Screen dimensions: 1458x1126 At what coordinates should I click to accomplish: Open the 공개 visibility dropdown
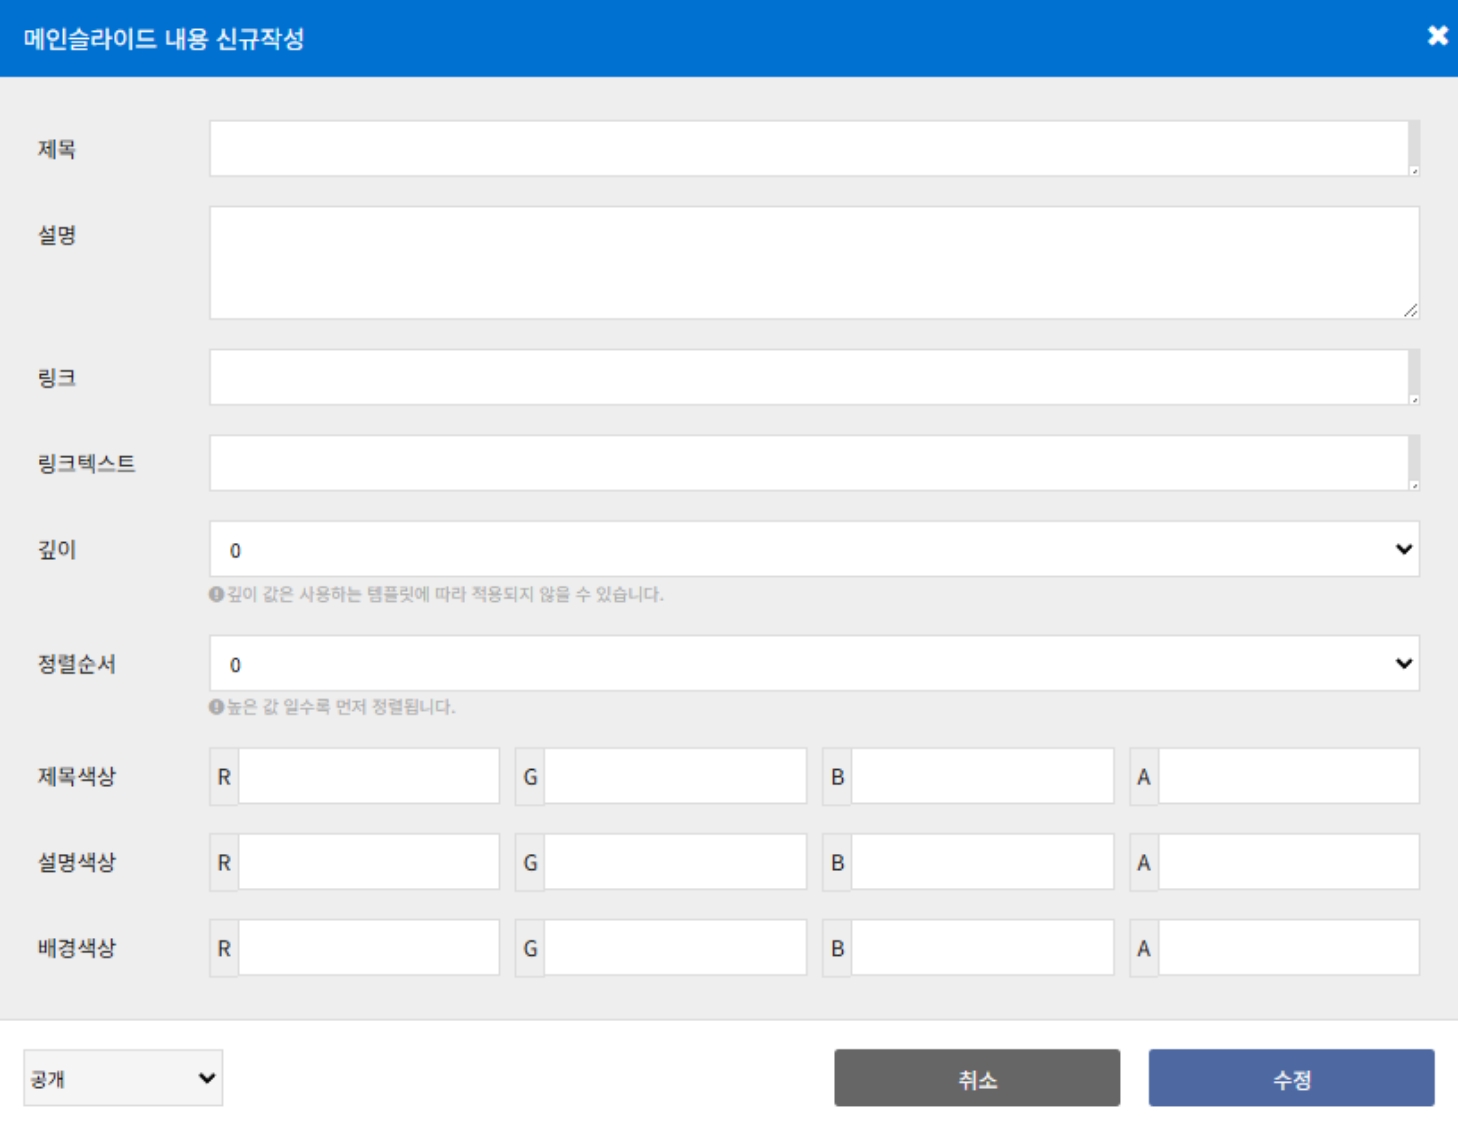coord(123,1078)
